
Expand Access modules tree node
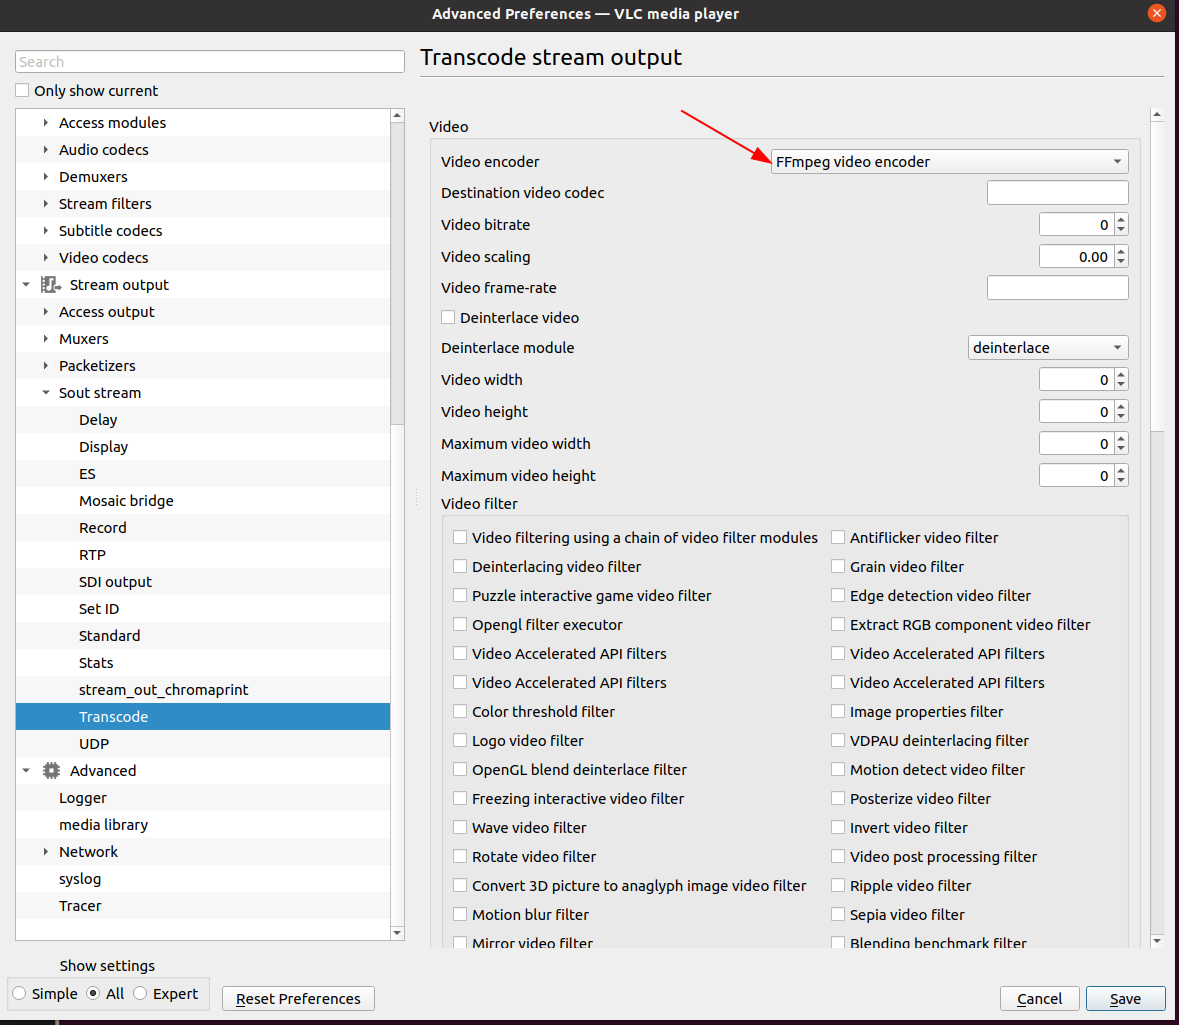pos(46,122)
